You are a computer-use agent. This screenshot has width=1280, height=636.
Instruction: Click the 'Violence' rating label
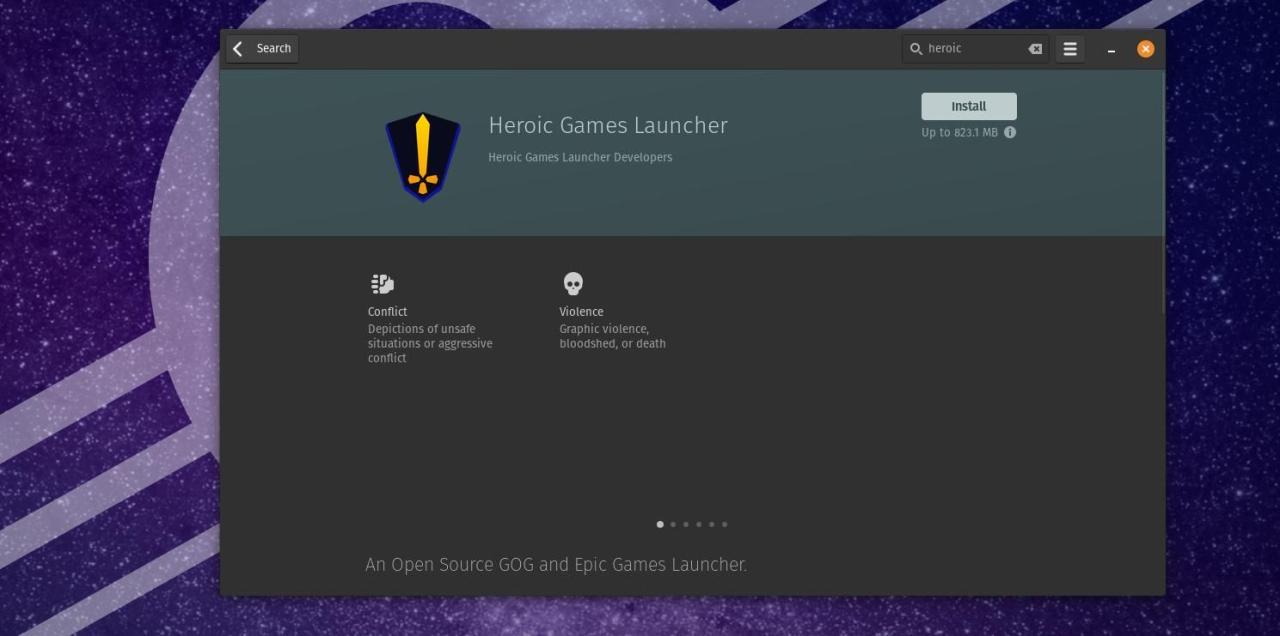[x=581, y=311]
